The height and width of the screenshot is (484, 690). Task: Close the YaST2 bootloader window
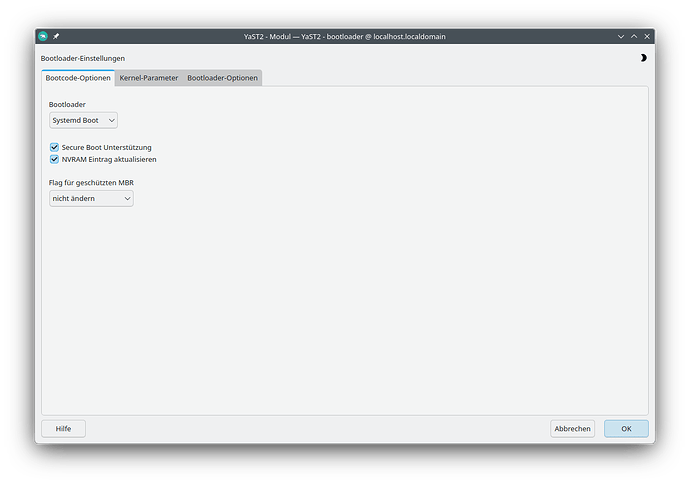pos(647,37)
